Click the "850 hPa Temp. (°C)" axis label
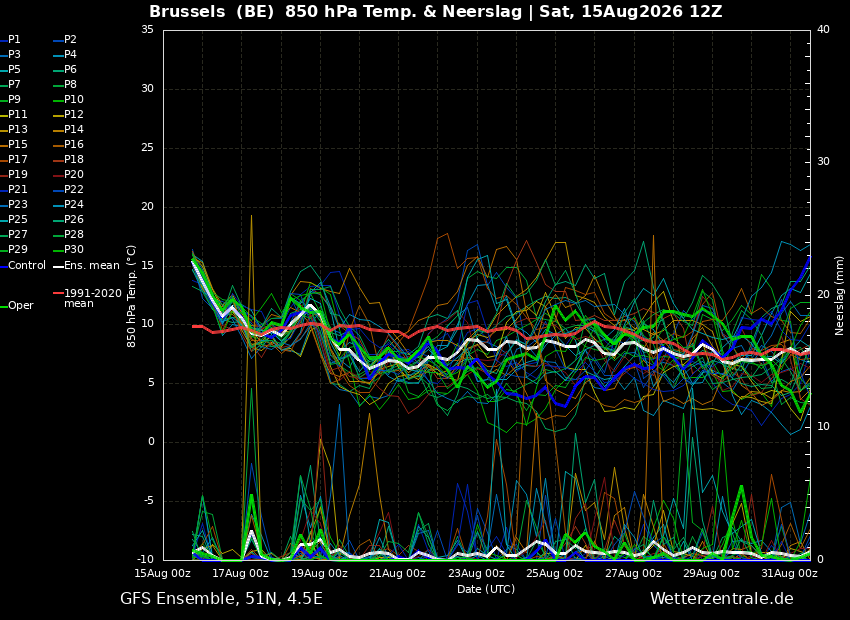The width and height of the screenshot is (850, 620). [131, 296]
